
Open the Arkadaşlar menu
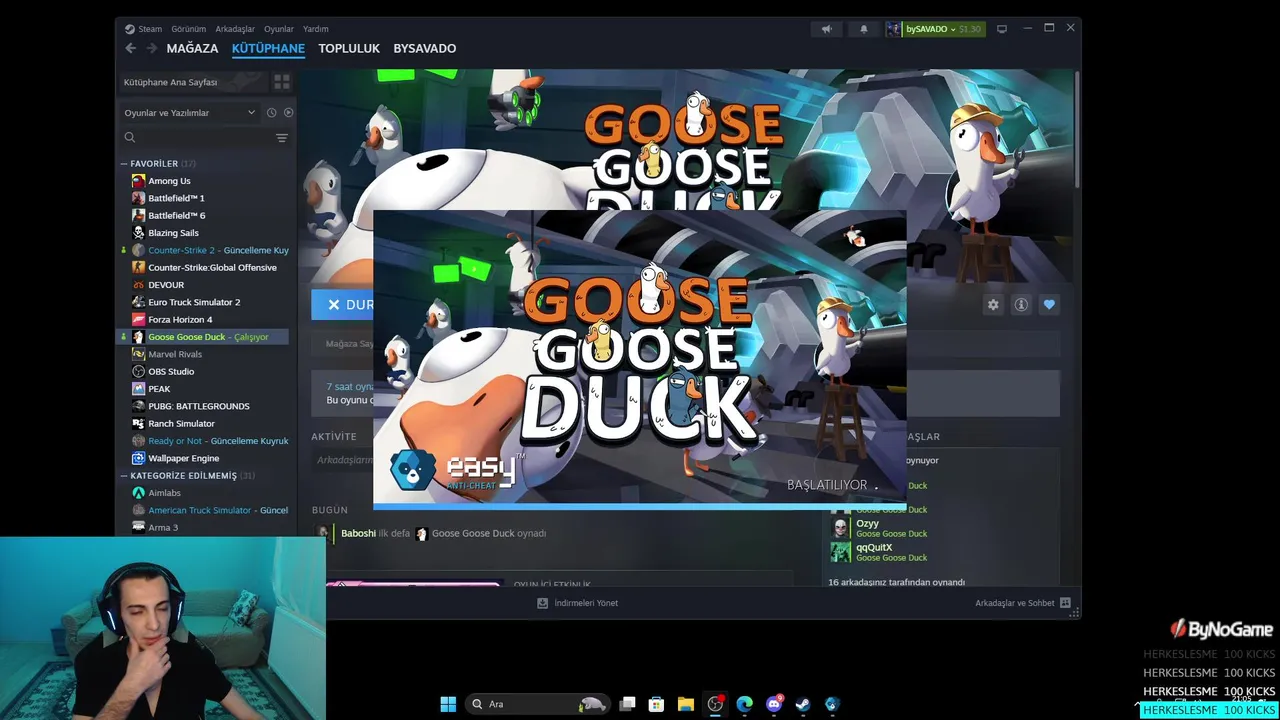(x=235, y=29)
